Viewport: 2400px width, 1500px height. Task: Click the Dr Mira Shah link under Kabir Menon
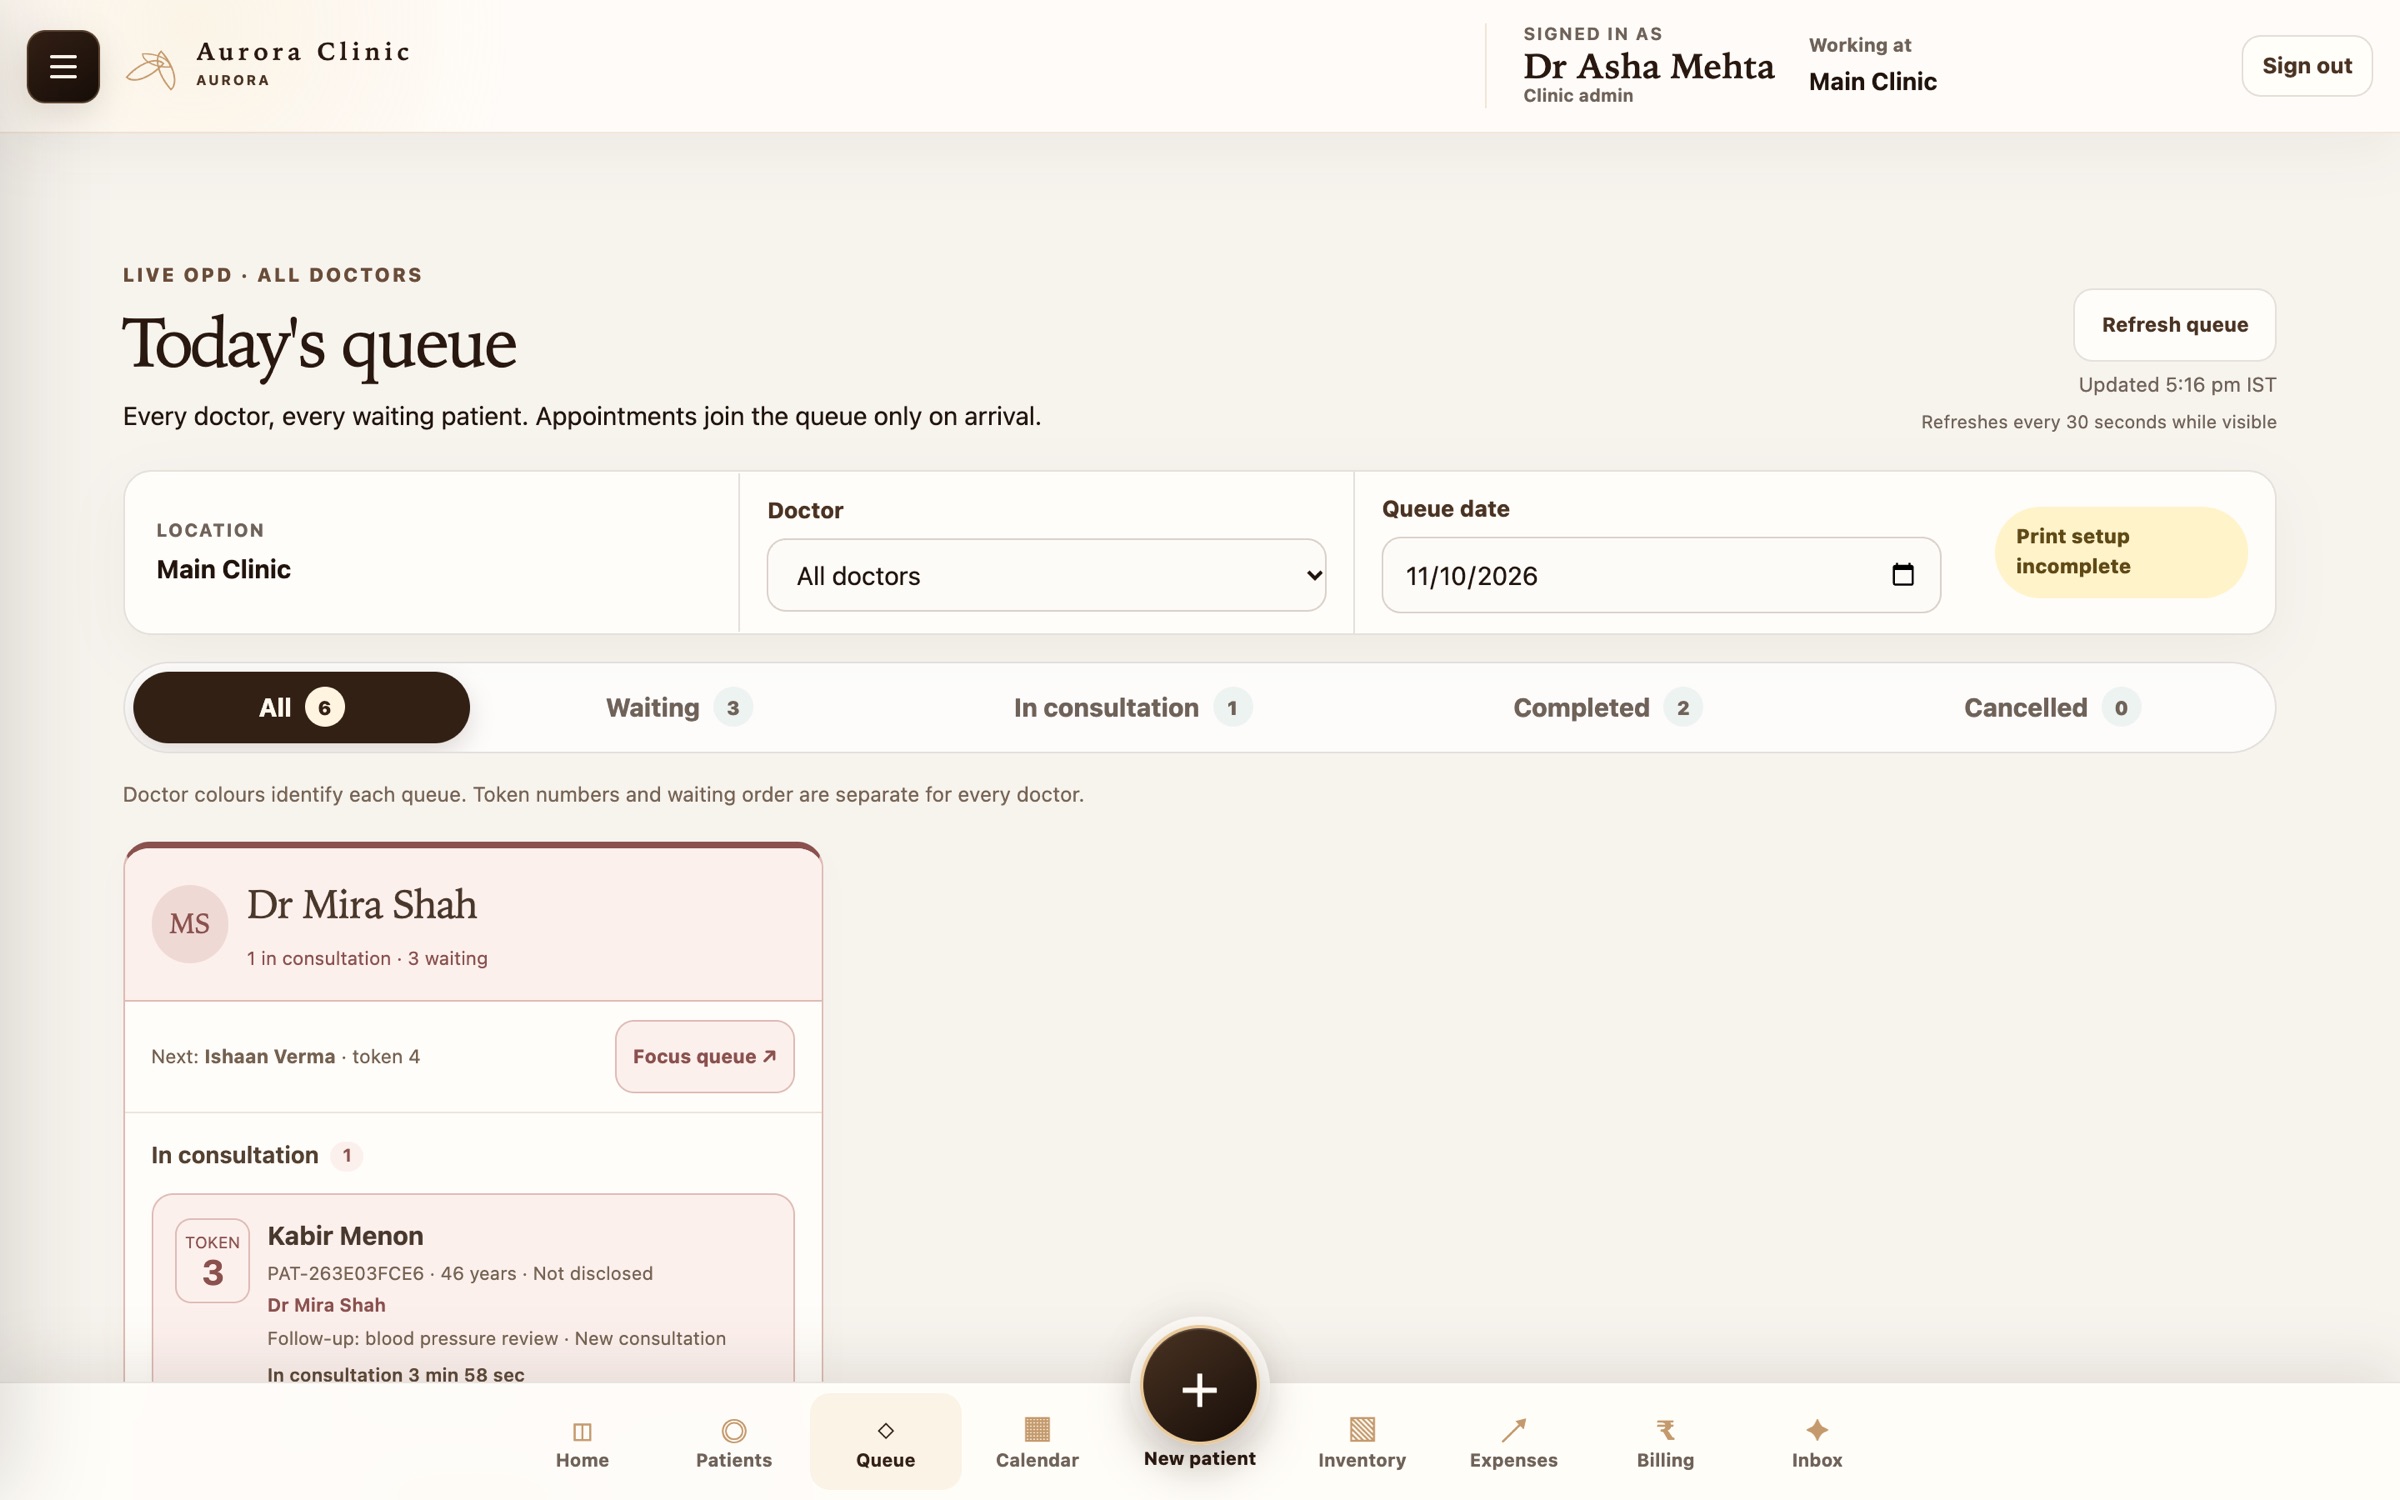click(x=326, y=1305)
